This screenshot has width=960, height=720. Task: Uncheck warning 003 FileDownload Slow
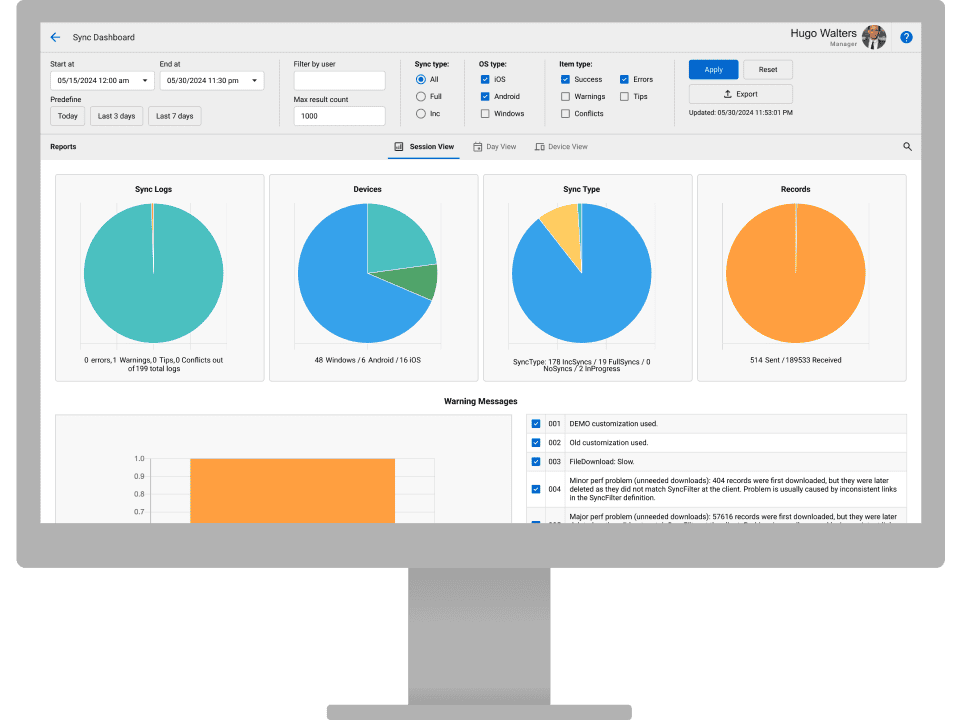536,462
